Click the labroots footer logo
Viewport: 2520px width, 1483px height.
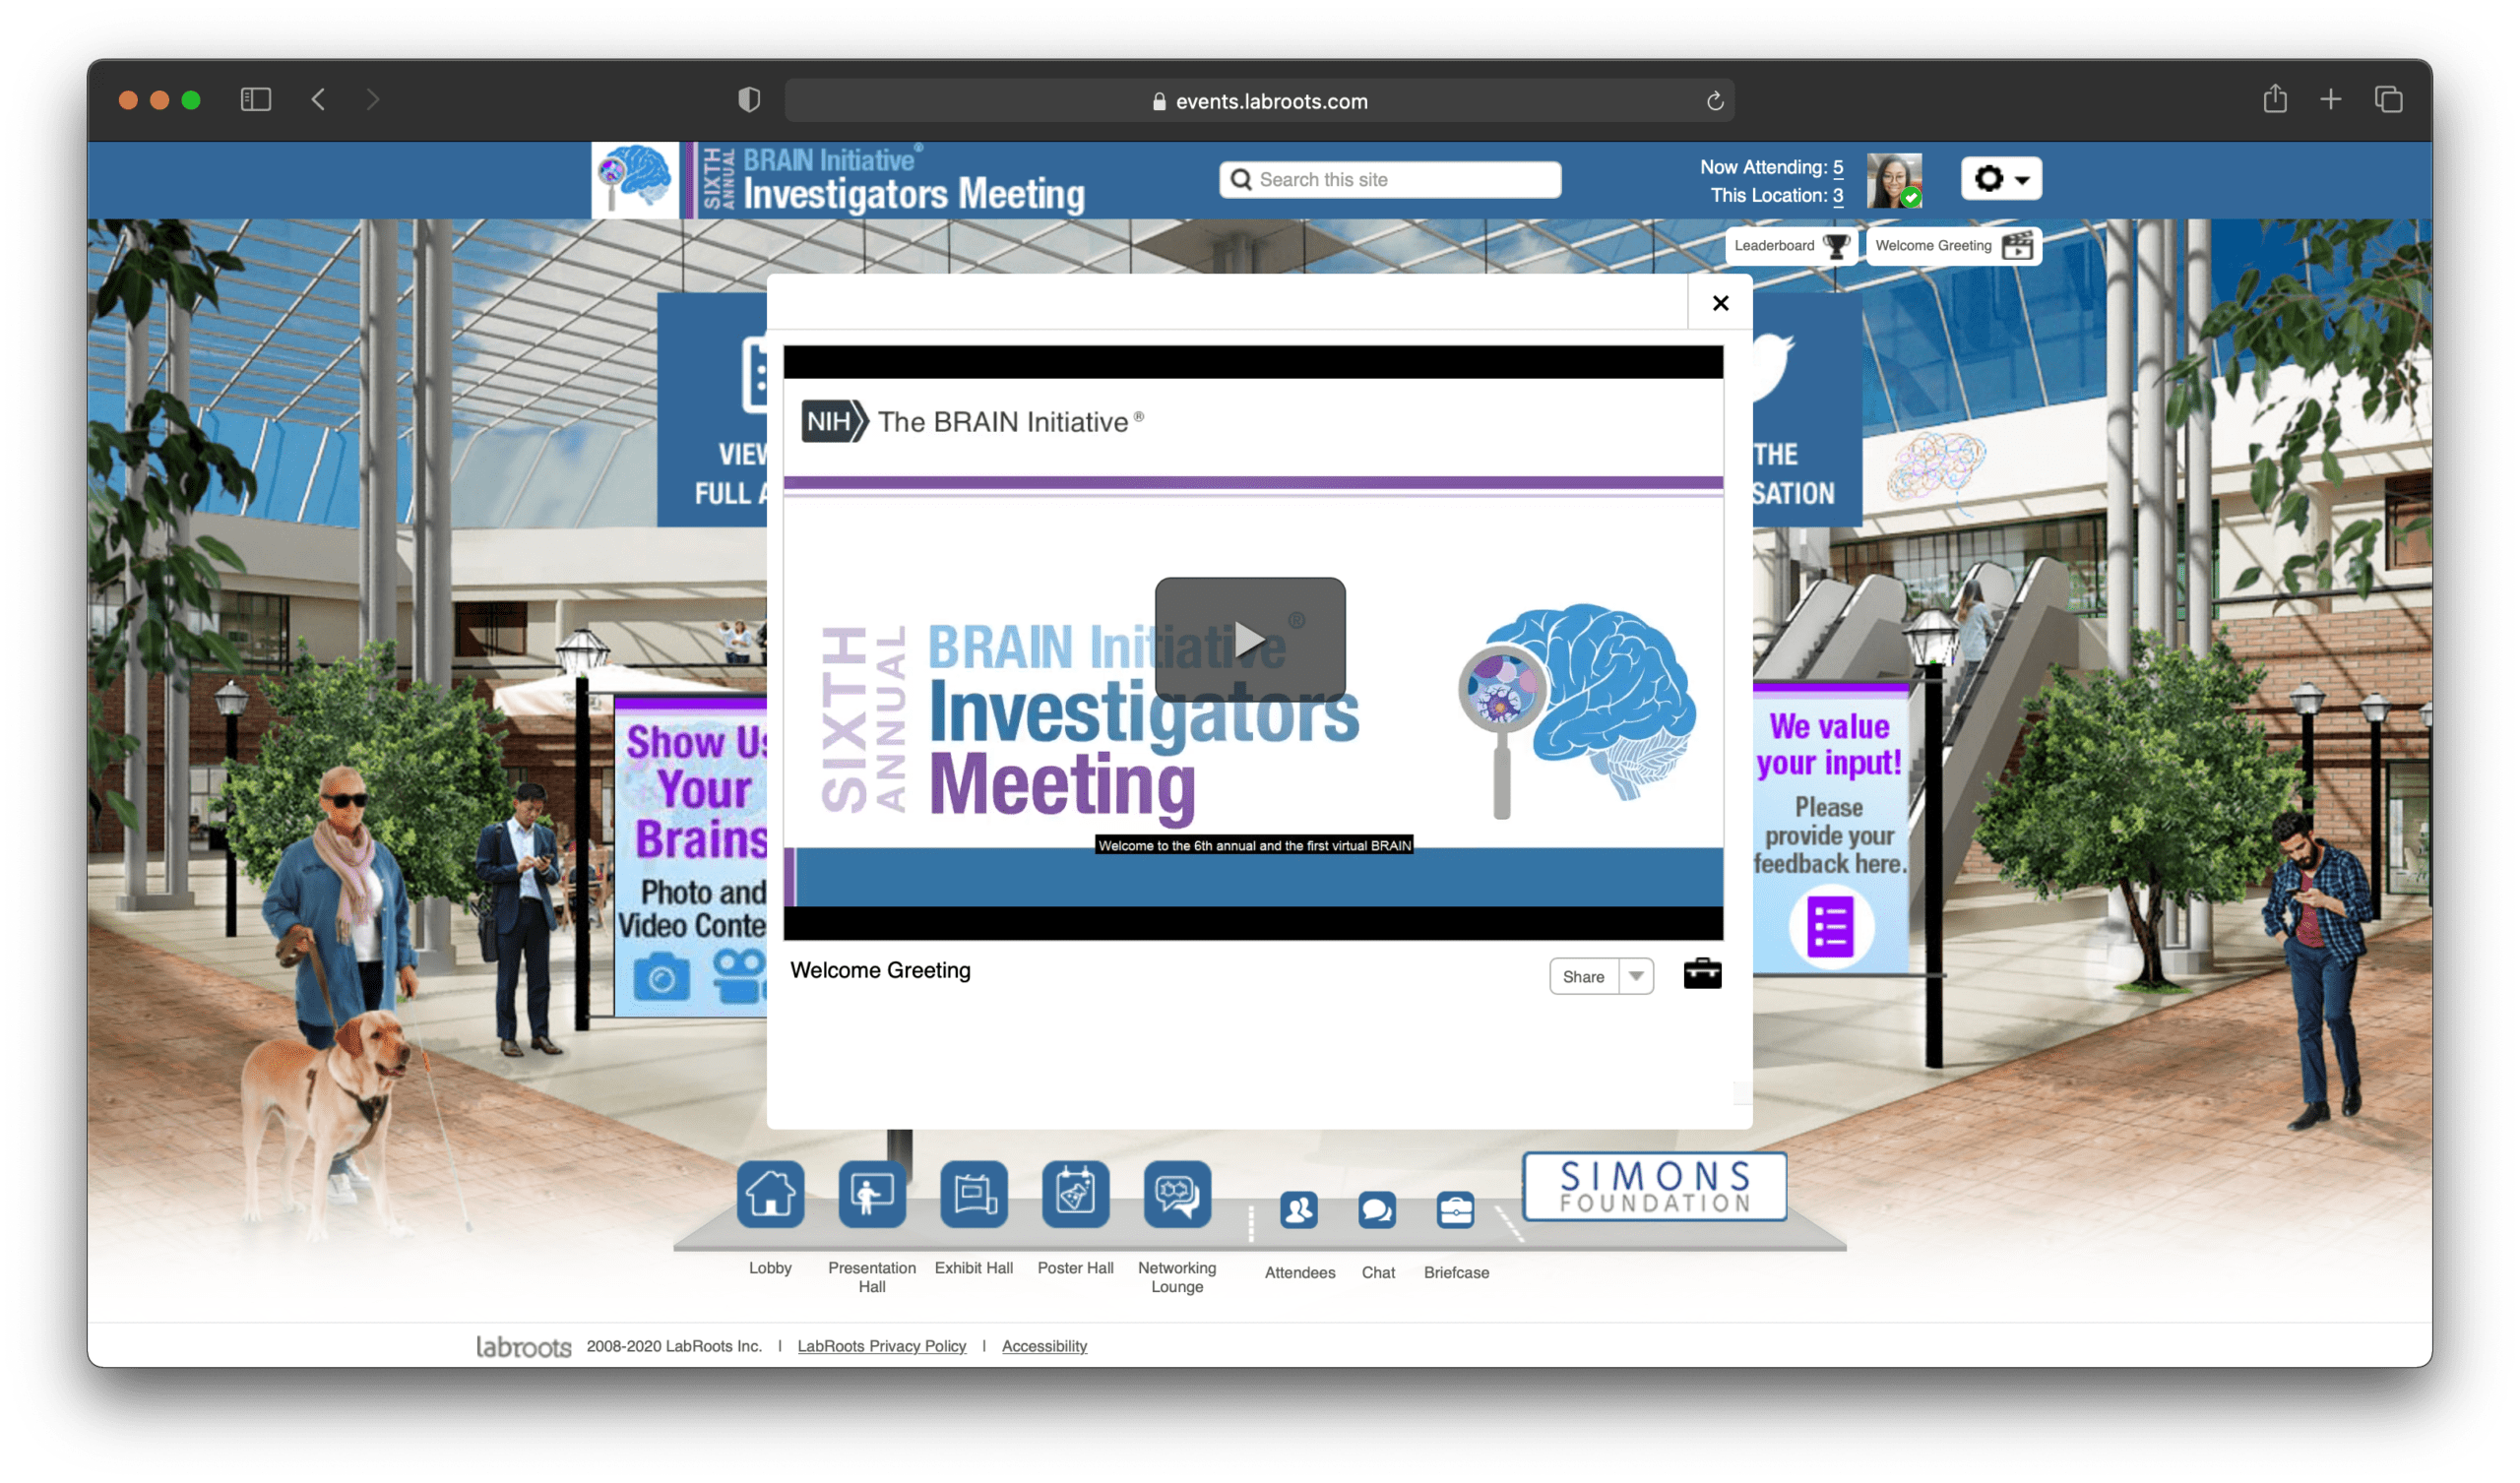(523, 1346)
